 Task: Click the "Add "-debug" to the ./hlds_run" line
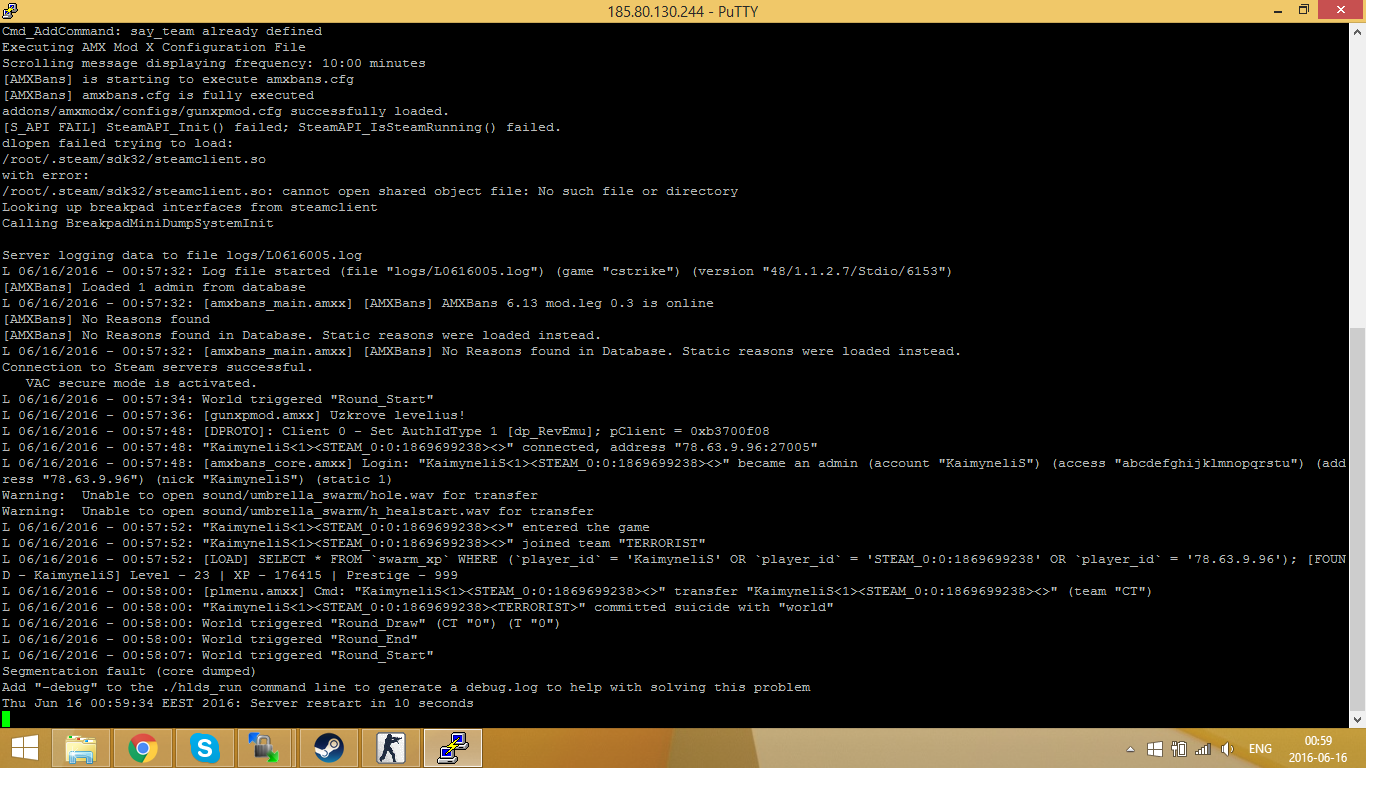coord(405,687)
